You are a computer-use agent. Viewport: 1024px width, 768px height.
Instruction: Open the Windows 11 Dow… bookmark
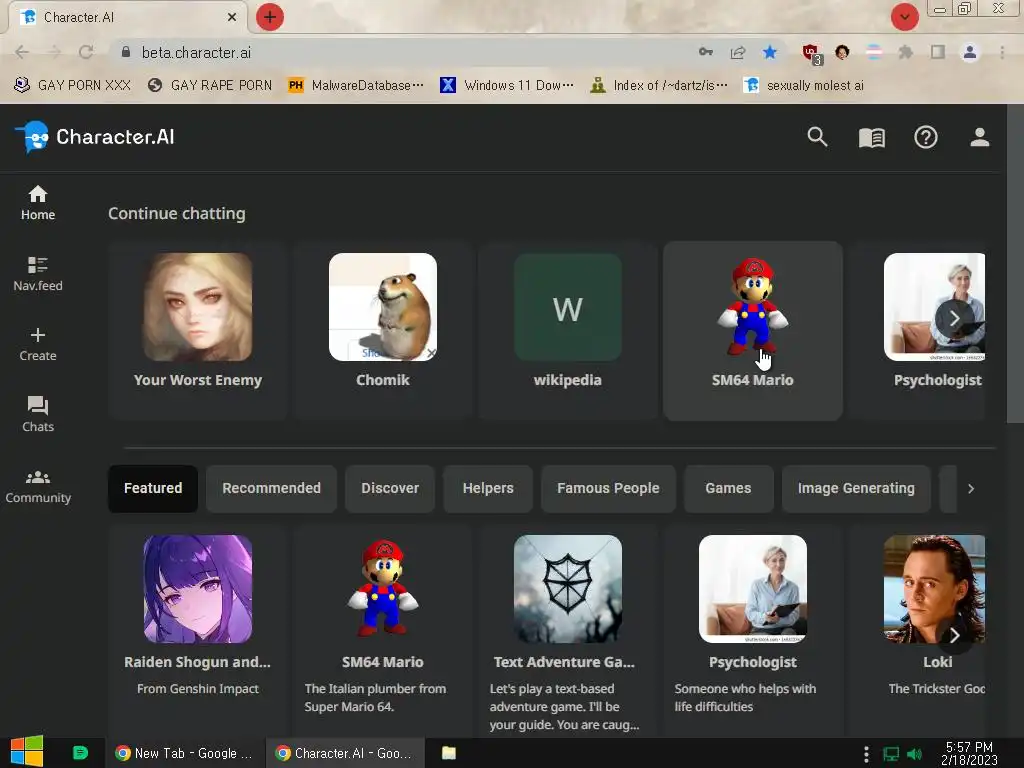pos(507,86)
